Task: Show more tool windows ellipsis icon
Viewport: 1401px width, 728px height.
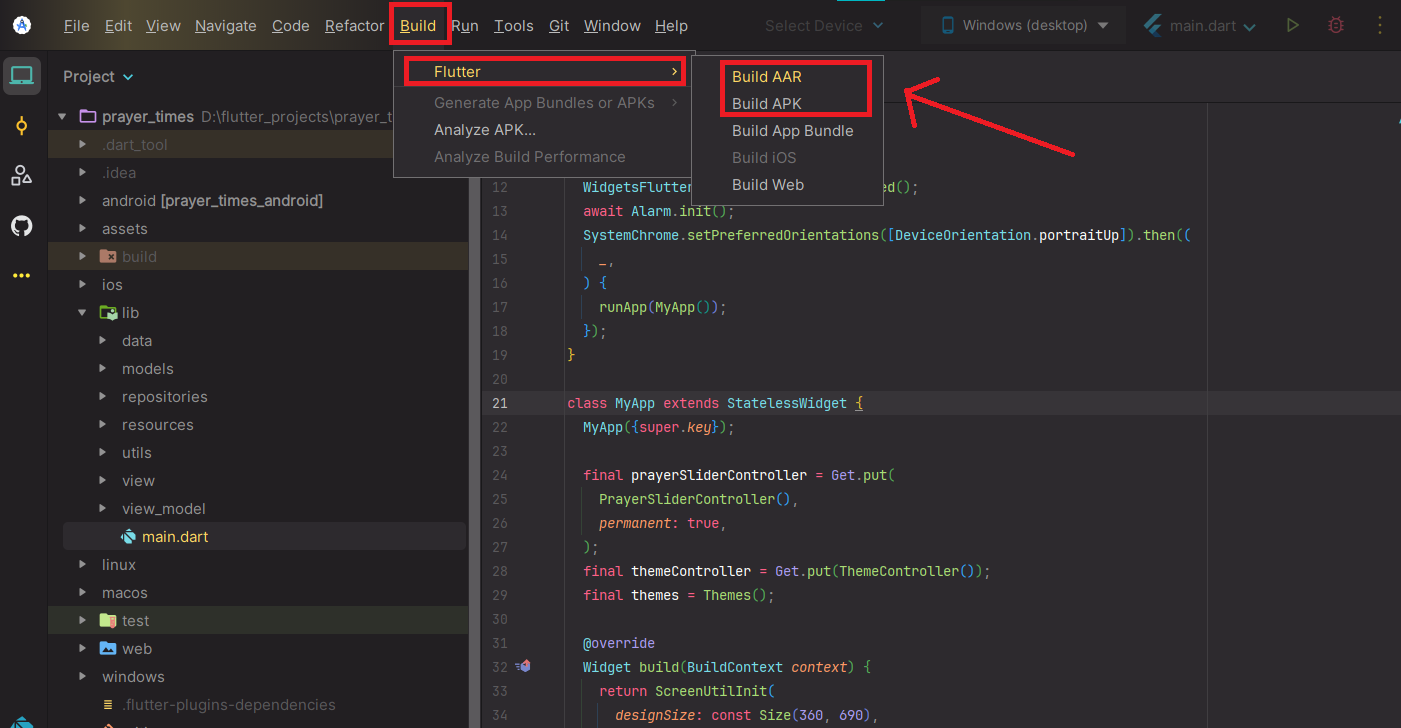Action: click(x=22, y=276)
